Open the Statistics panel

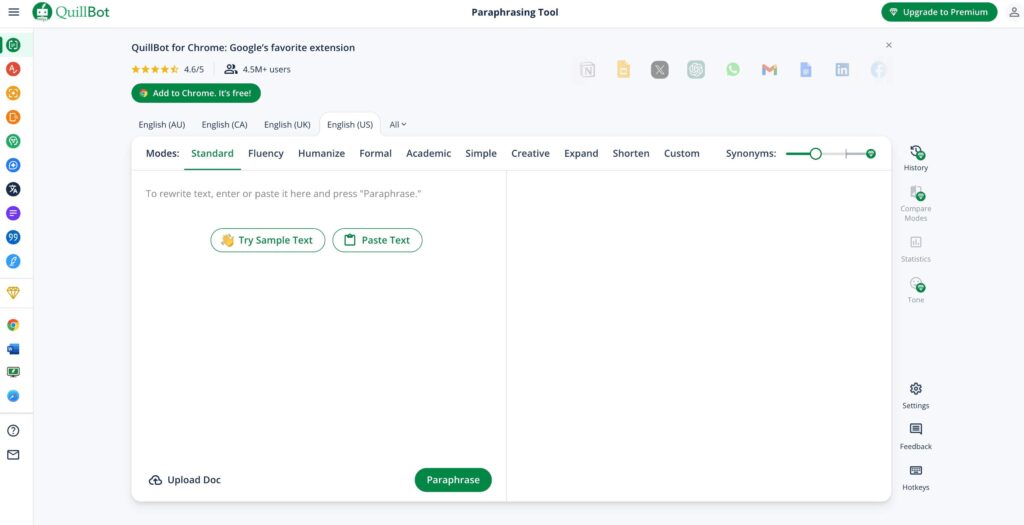coord(916,249)
